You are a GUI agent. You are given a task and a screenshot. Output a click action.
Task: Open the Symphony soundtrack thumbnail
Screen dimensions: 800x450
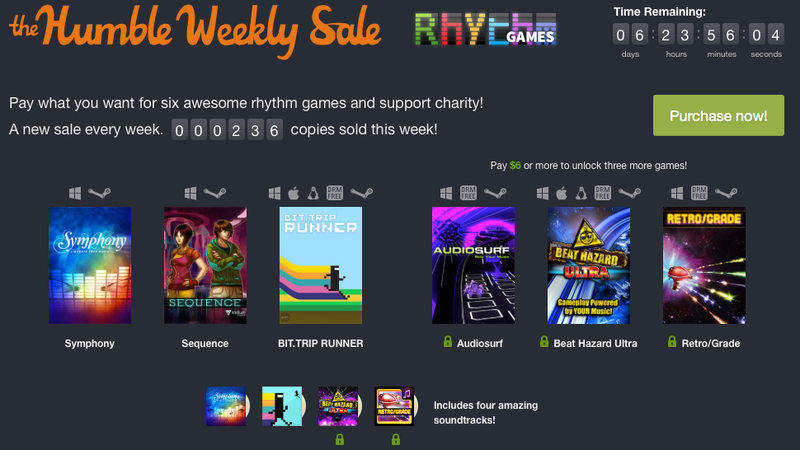pyautogui.click(x=226, y=406)
